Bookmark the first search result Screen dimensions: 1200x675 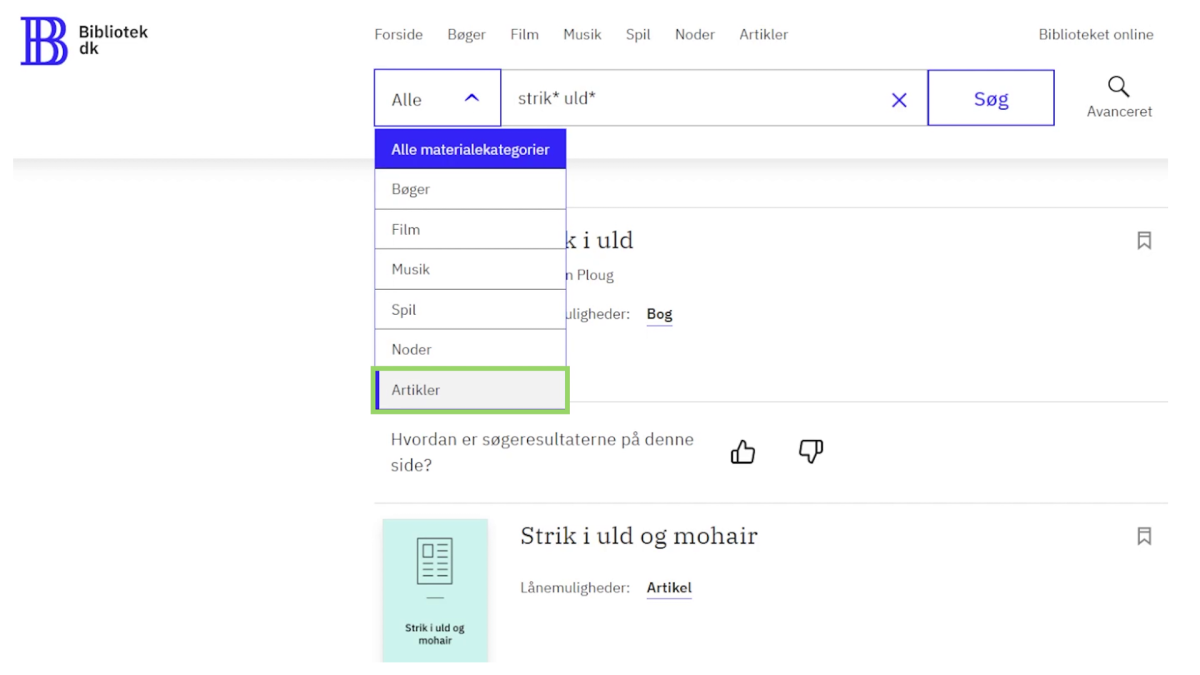1144,240
